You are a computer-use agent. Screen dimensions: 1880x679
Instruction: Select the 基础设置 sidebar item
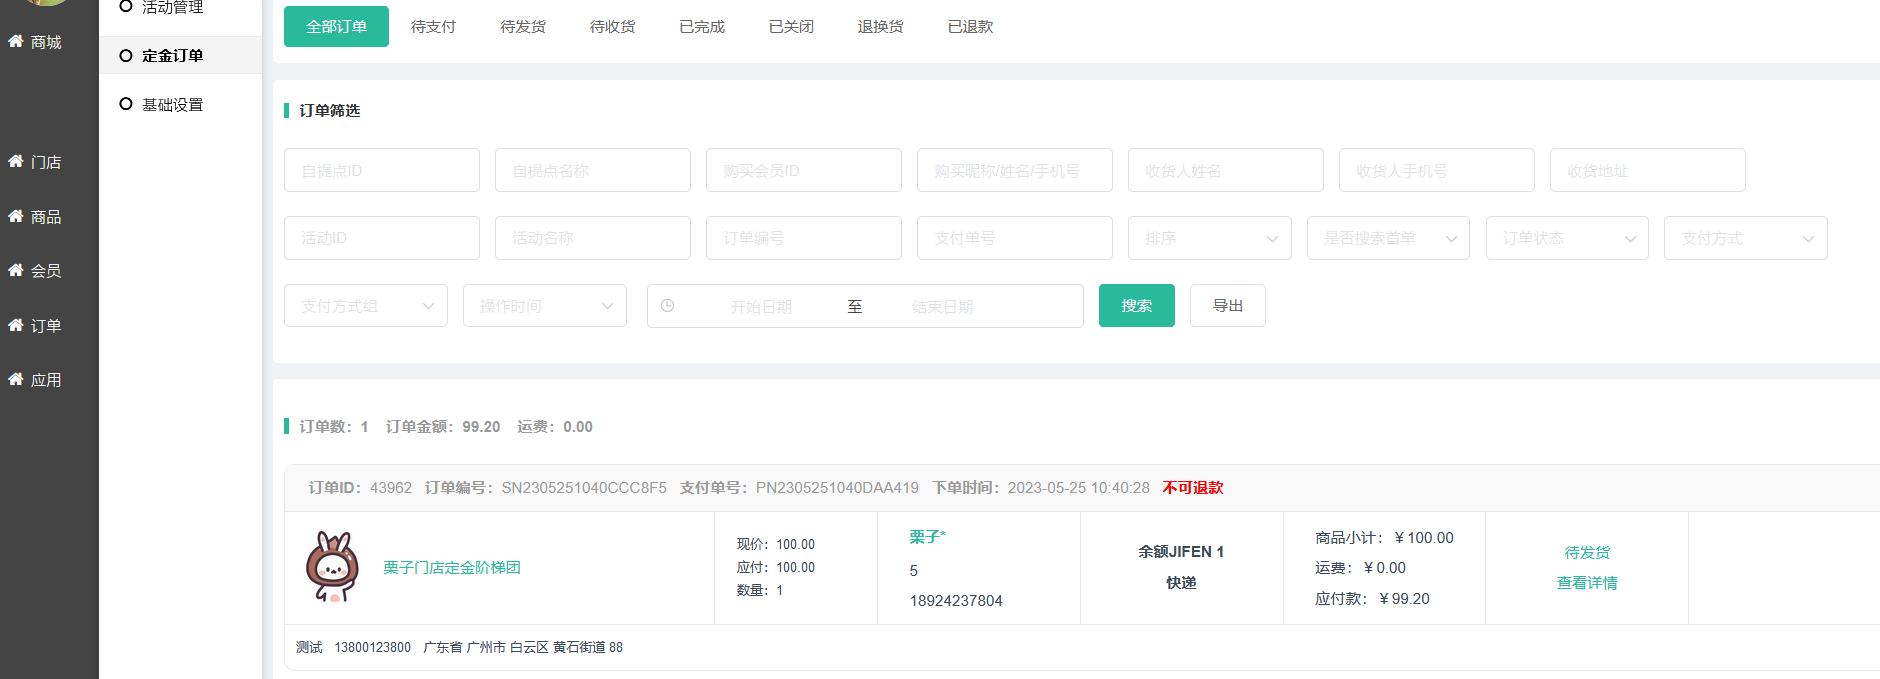pos(172,105)
